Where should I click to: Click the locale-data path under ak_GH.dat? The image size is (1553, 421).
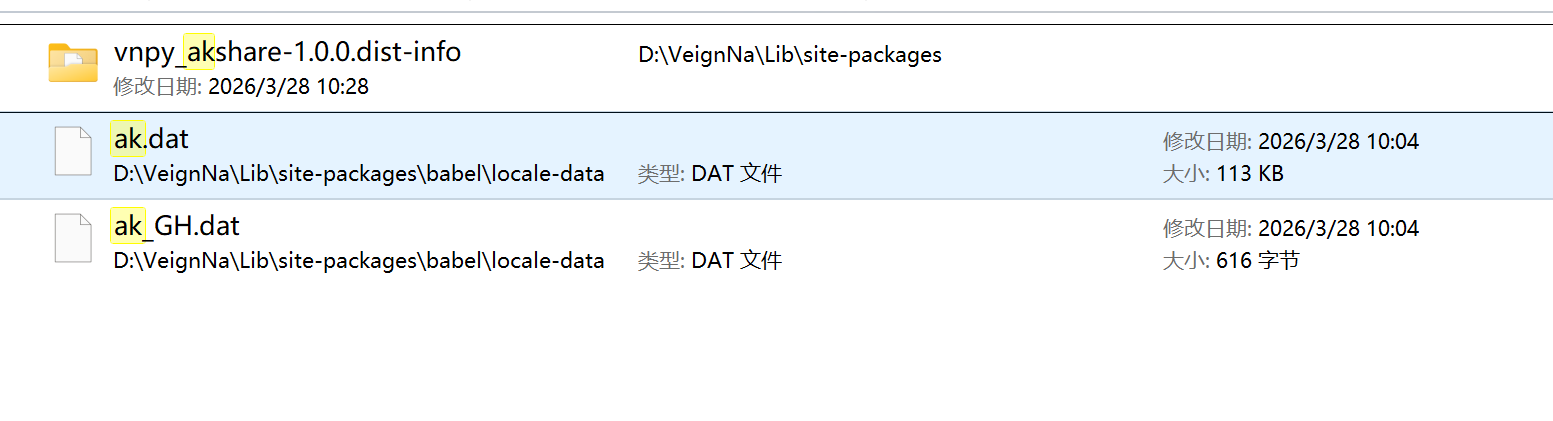[x=359, y=261]
